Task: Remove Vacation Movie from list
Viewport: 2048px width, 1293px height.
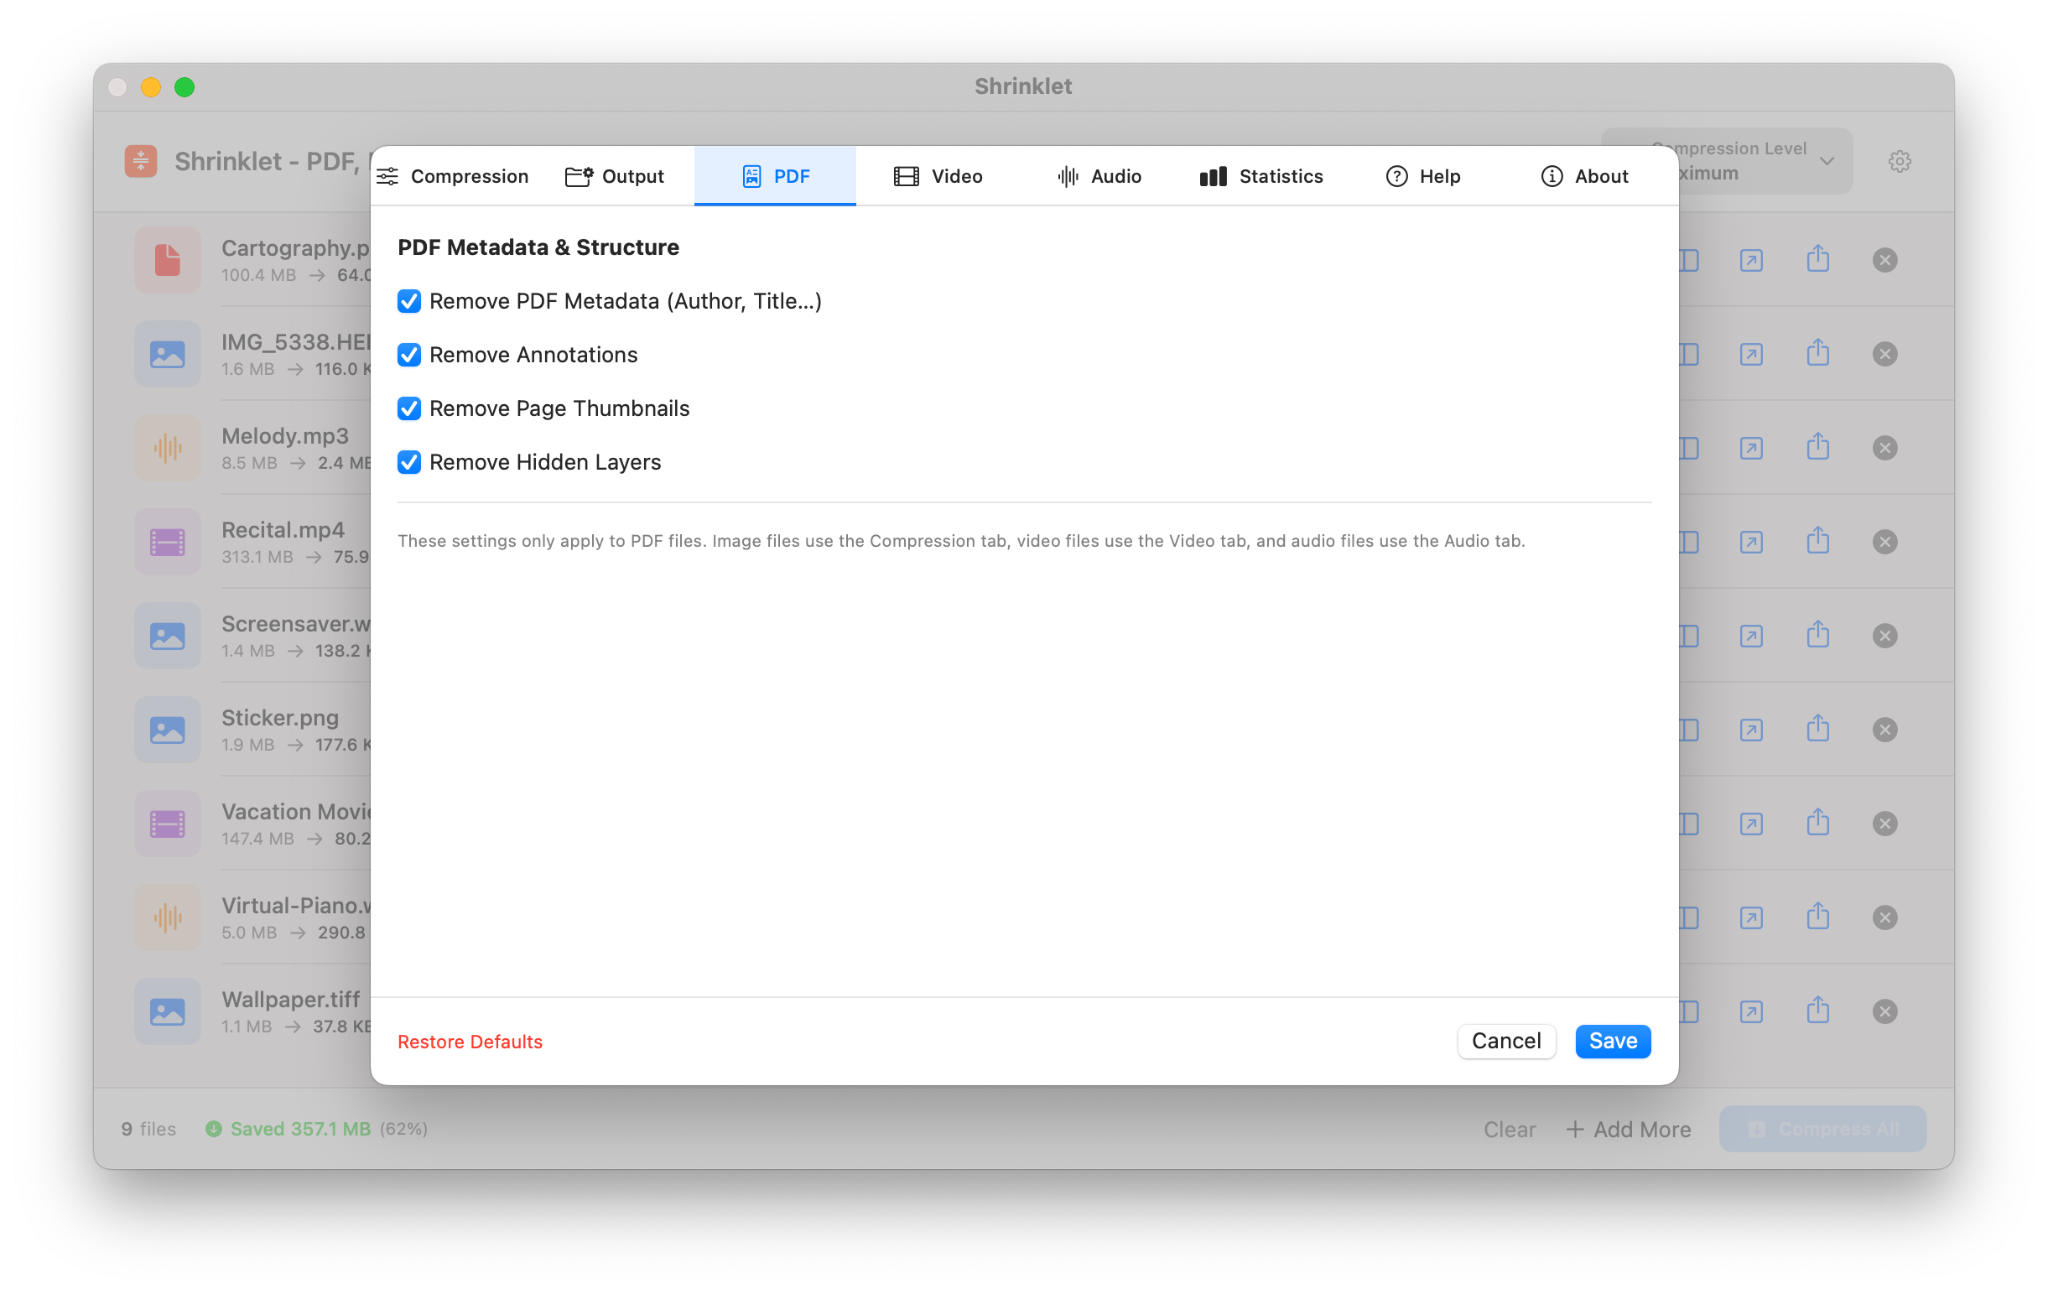Action: pos(1885,824)
